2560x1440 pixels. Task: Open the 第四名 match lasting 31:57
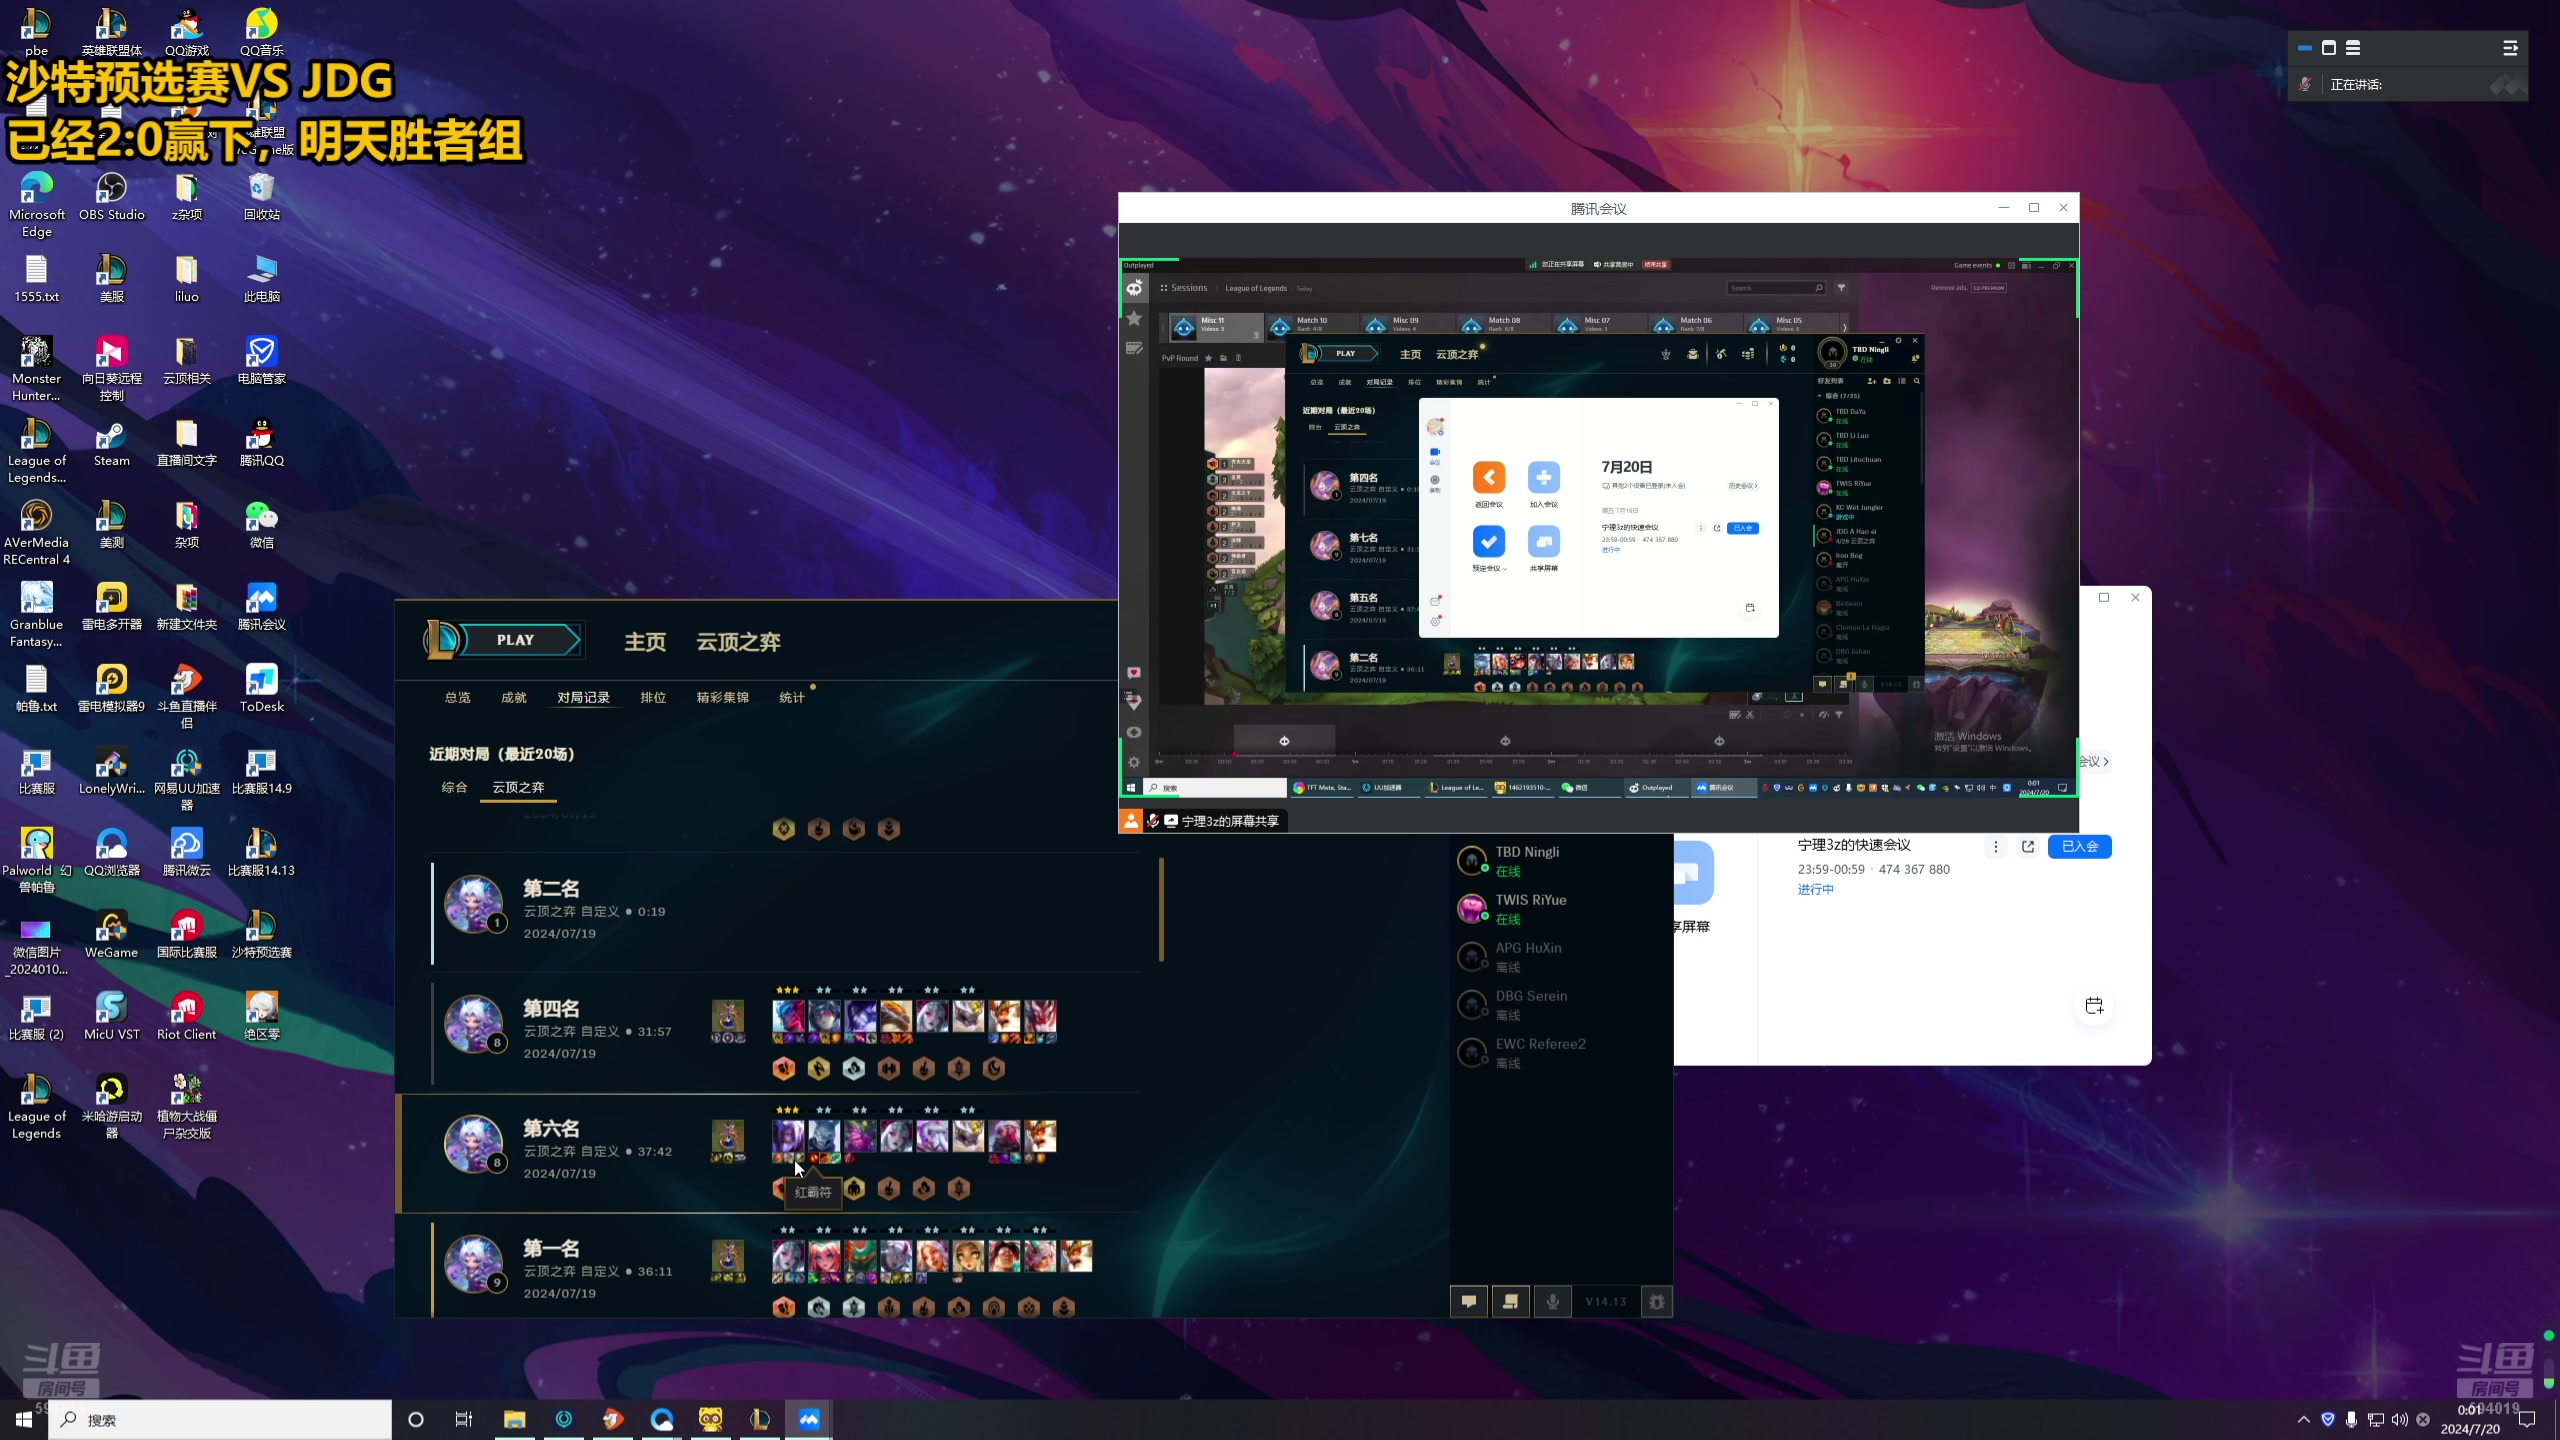click(785, 1033)
